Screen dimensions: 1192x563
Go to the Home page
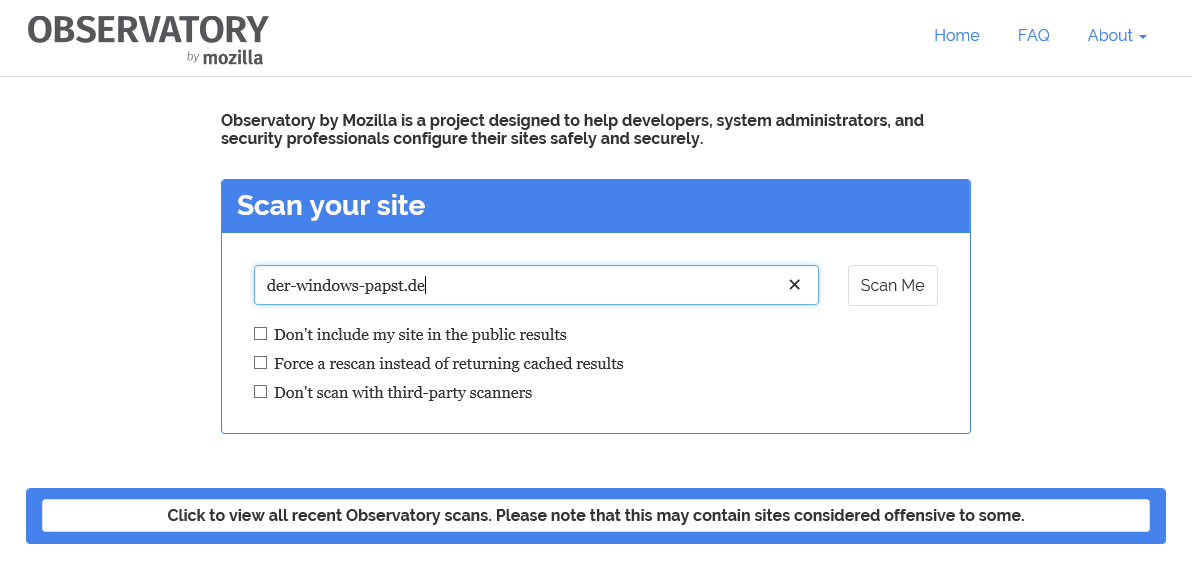tap(956, 36)
